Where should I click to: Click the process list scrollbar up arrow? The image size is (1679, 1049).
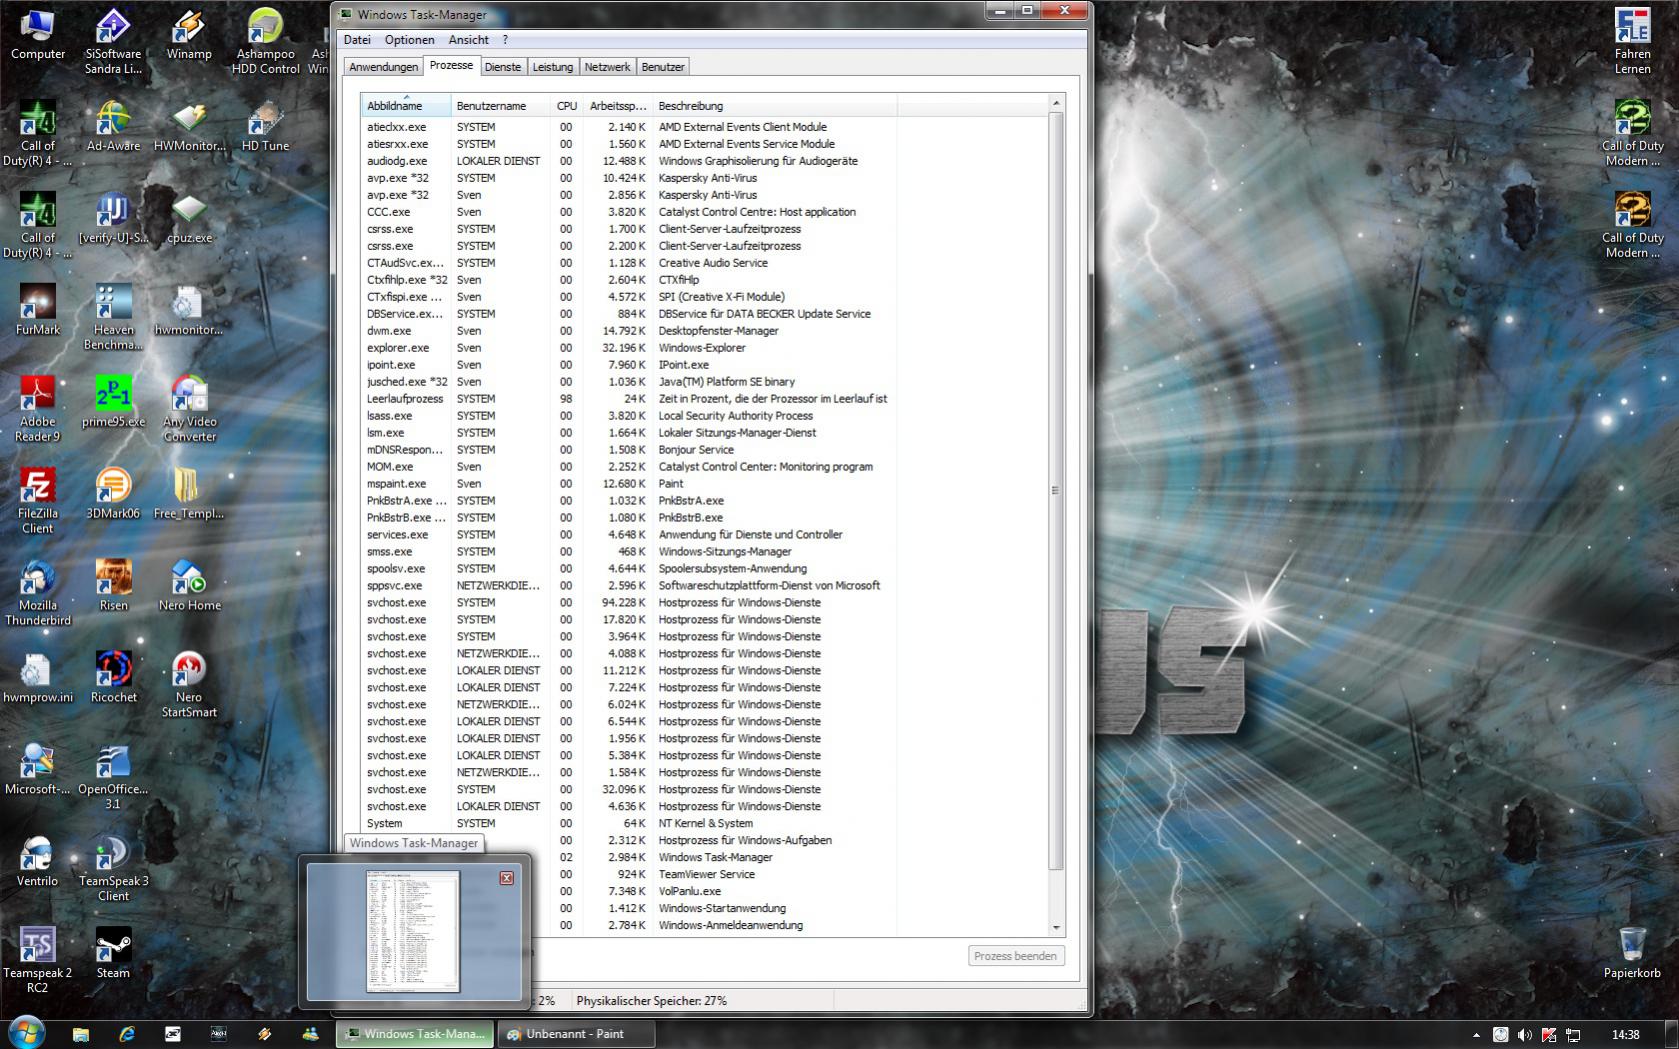click(x=1056, y=103)
